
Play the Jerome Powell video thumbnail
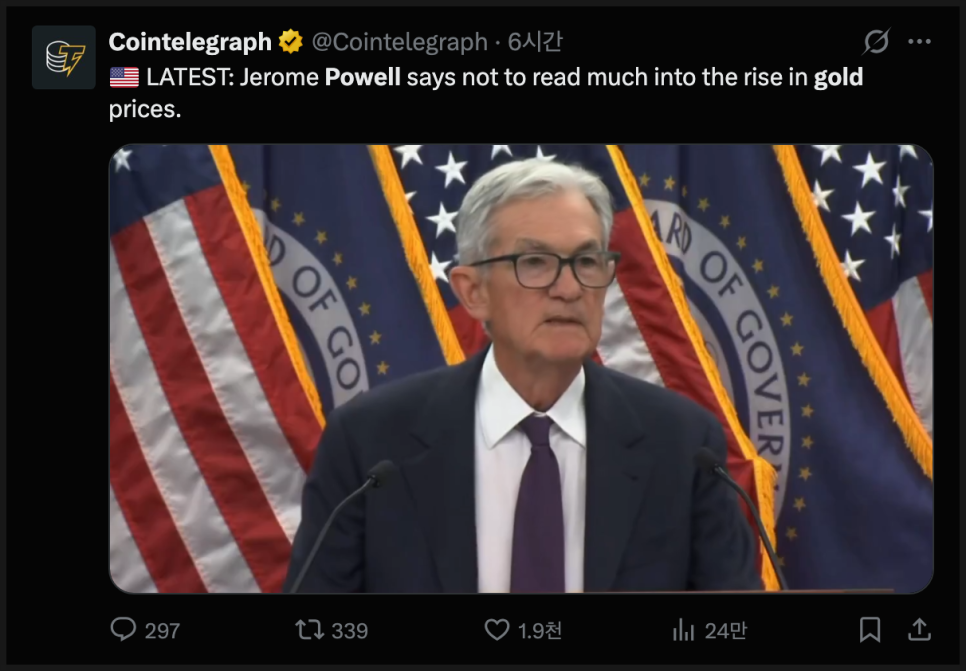click(521, 368)
